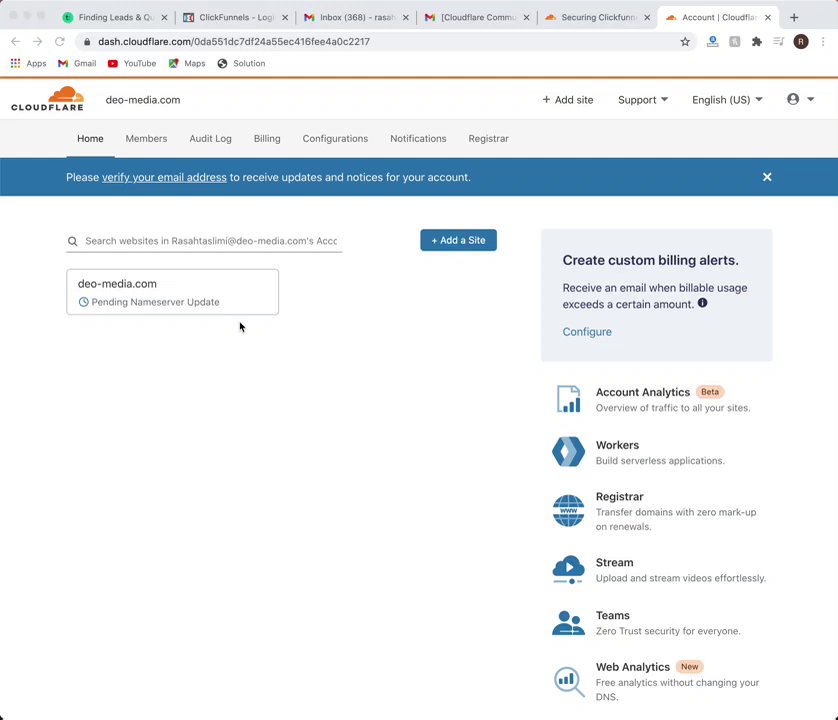Viewport: 838px width, 720px height.
Task: Open the Gmail bookmark
Action: pyautogui.click(x=77, y=63)
